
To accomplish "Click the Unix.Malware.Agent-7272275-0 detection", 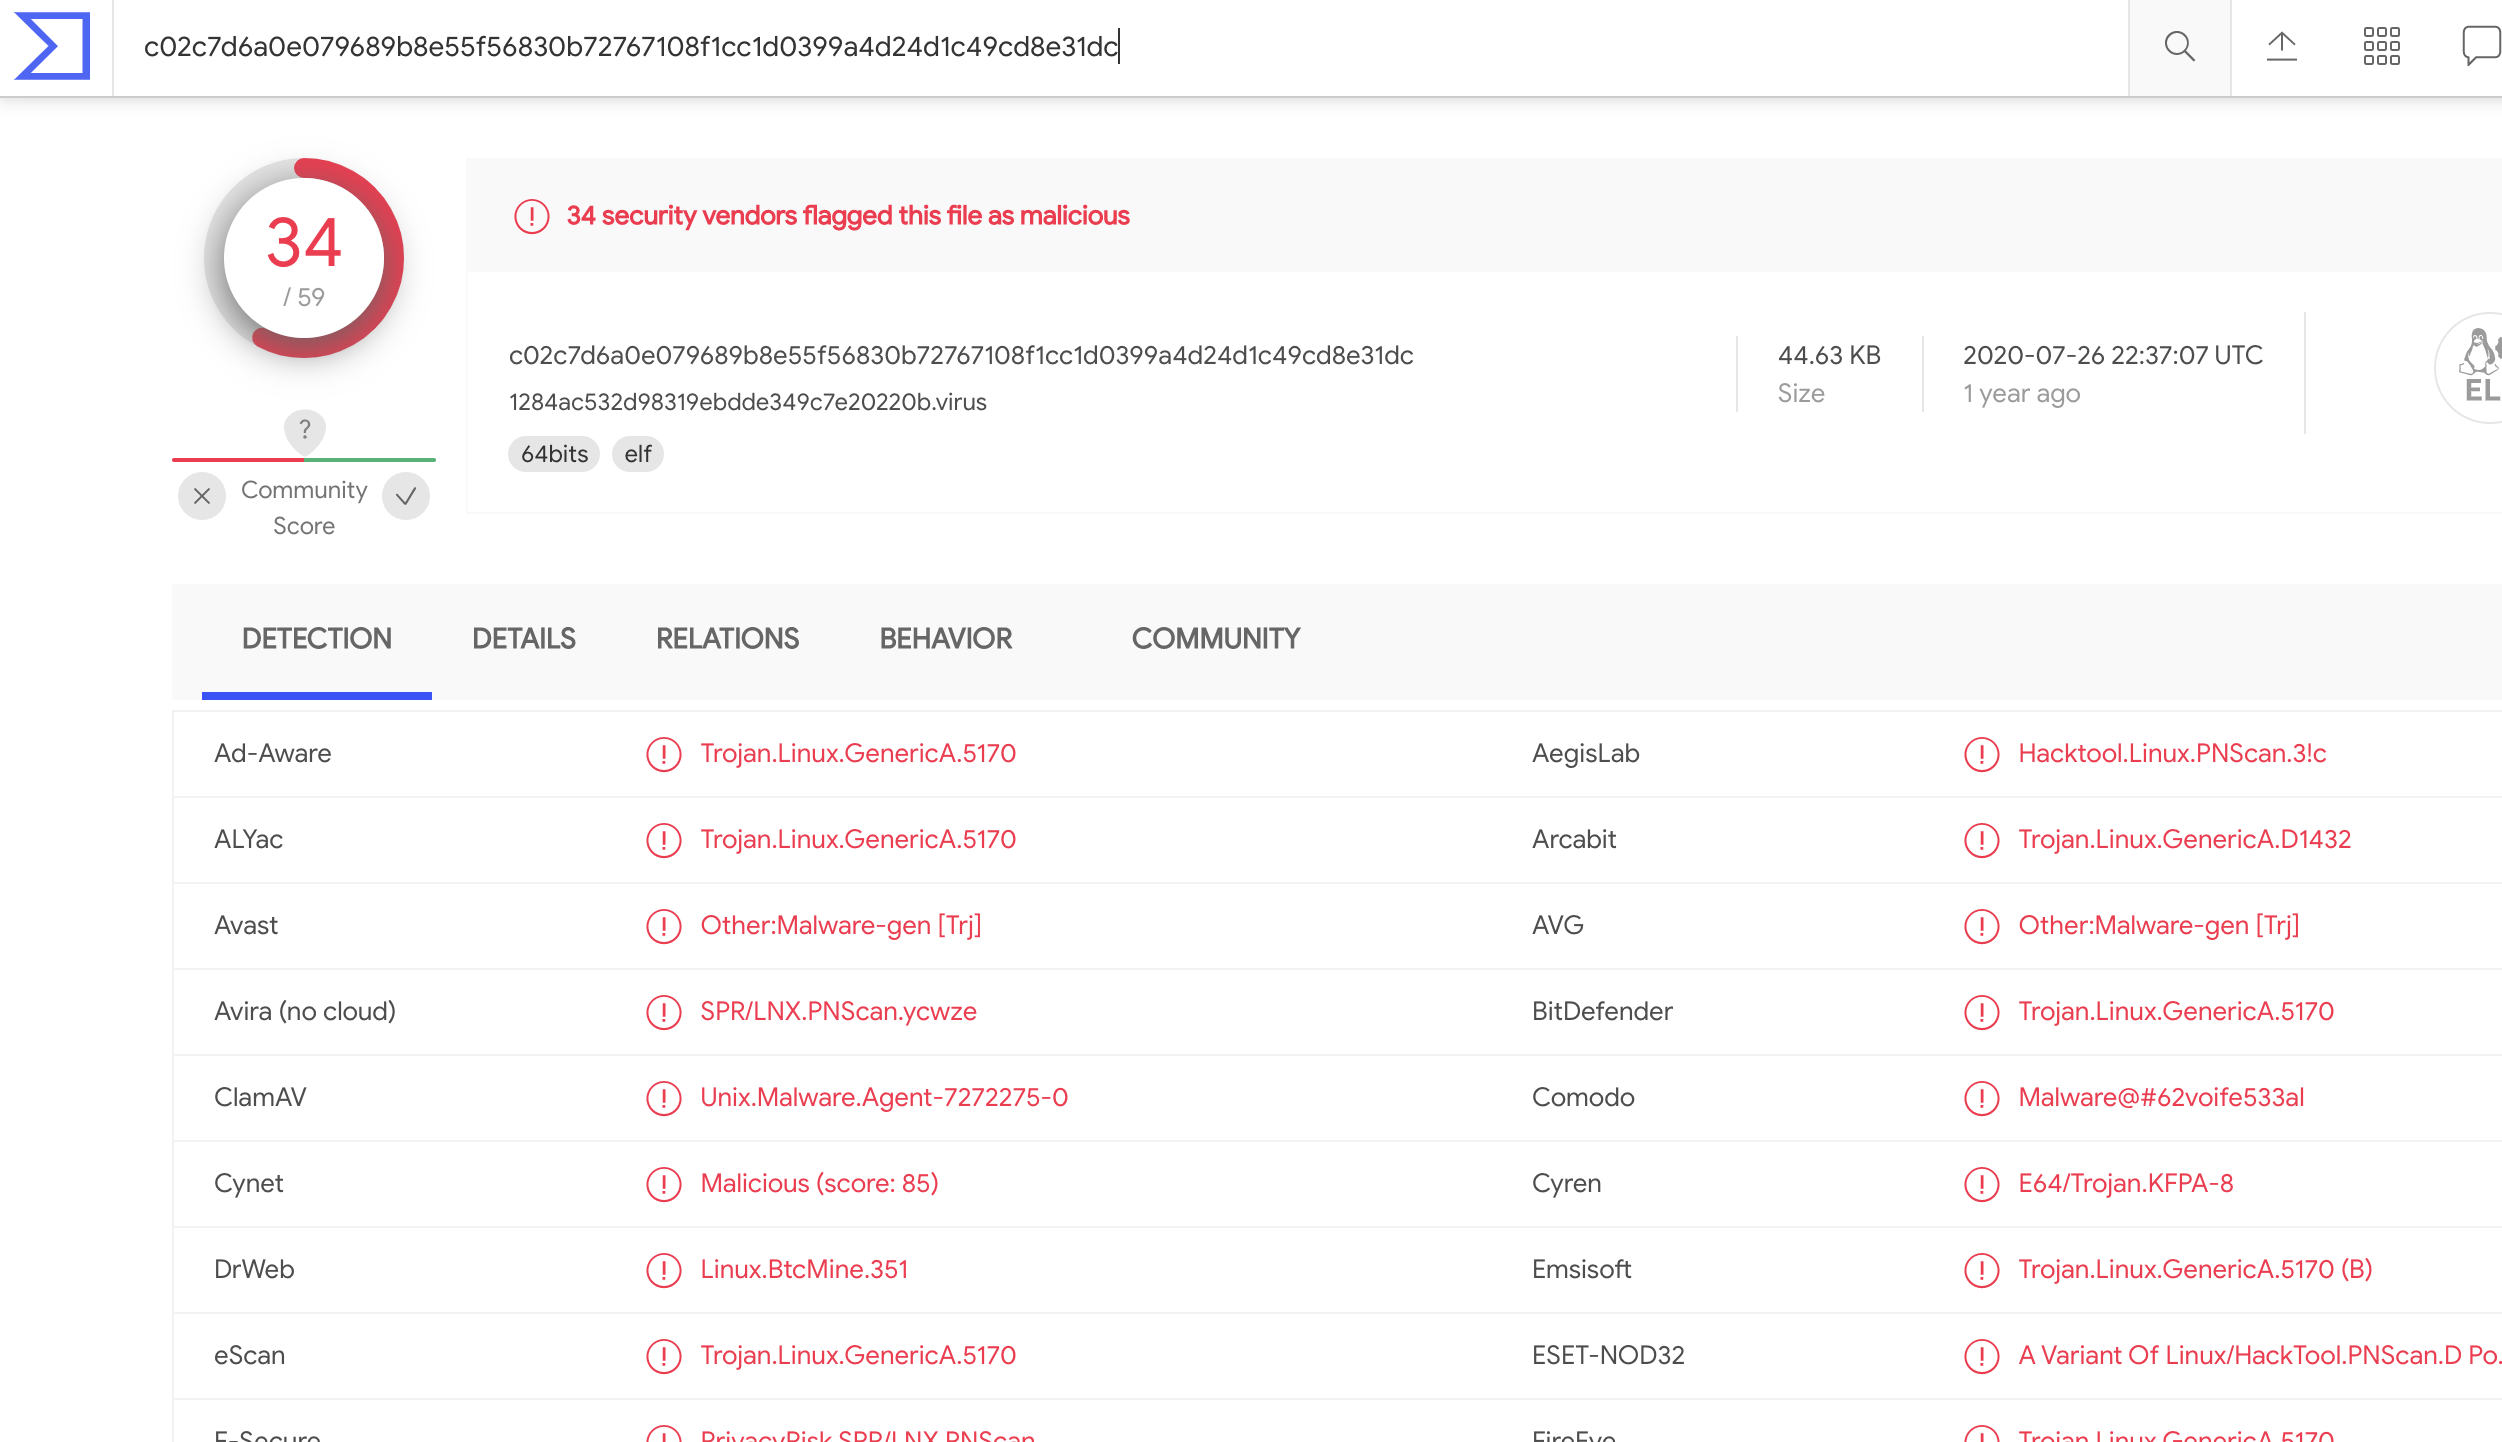I will (x=884, y=1098).
